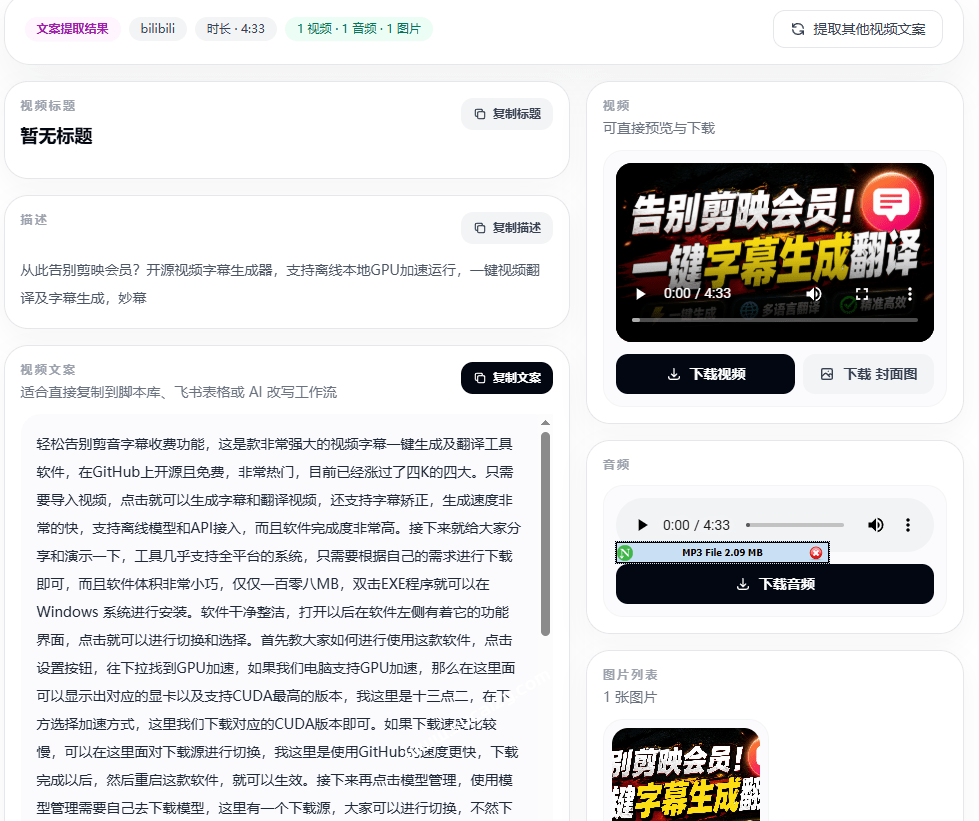Image resolution: width=979 pixels, height=821 pixels.
Task: Click the 可直接预览与下载 subtitle
Action: coord(659,129)
